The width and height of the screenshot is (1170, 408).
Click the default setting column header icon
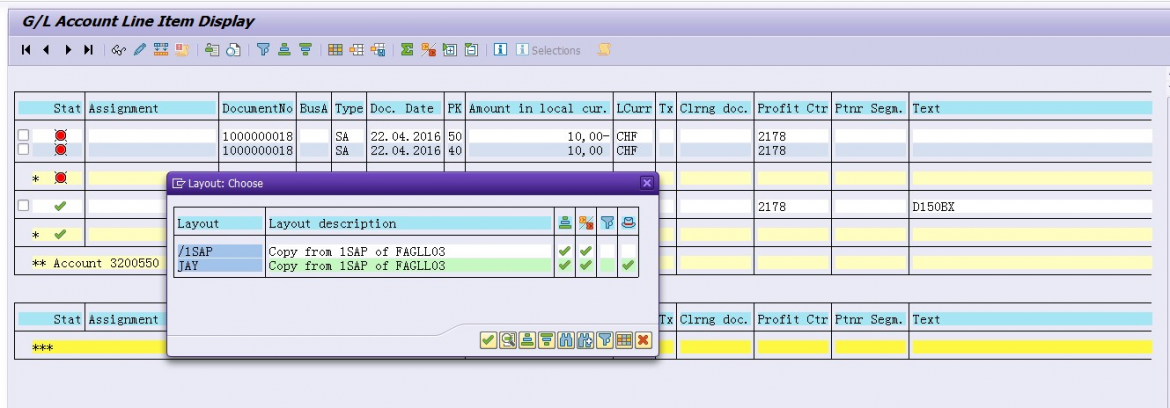(x=628, y=223)
